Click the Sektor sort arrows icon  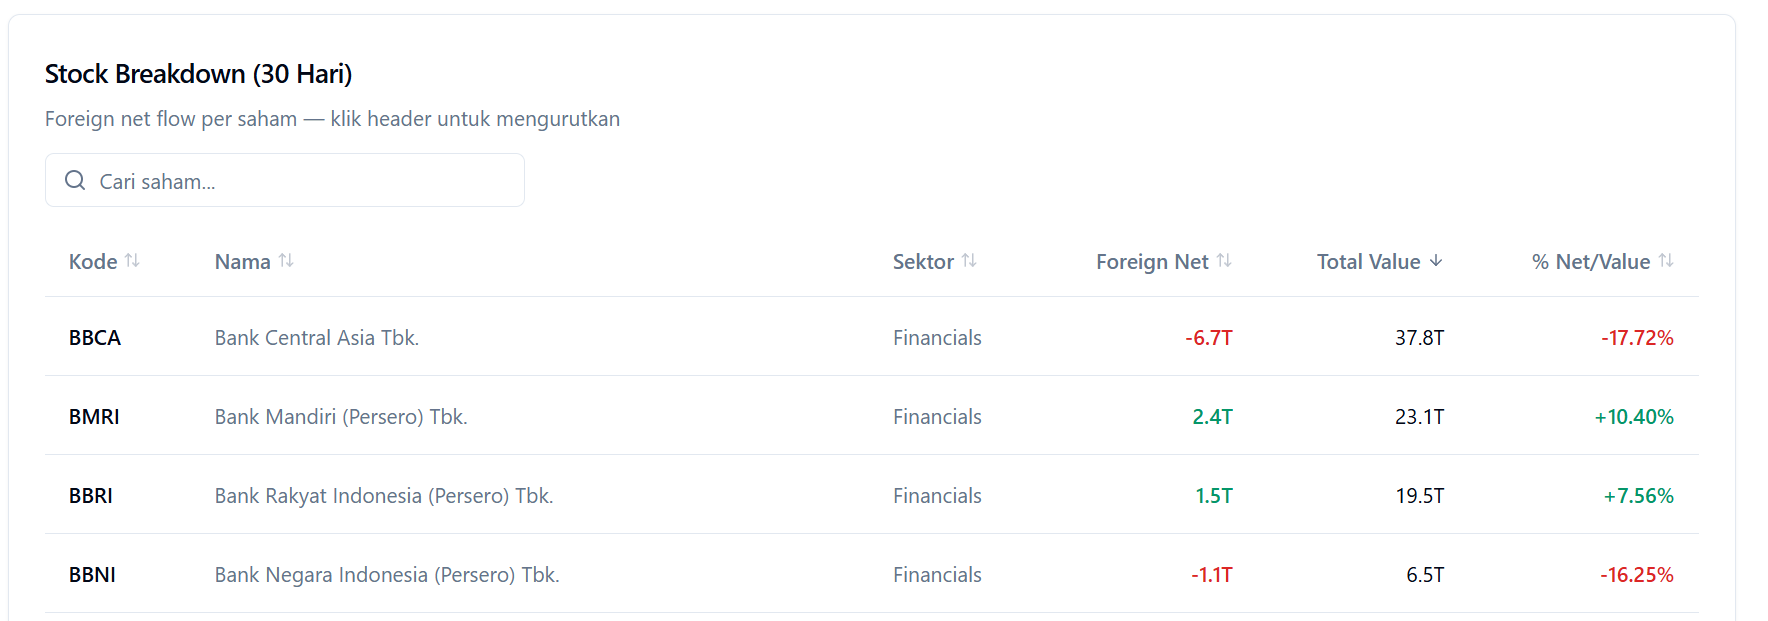click(x=969, y=261)
